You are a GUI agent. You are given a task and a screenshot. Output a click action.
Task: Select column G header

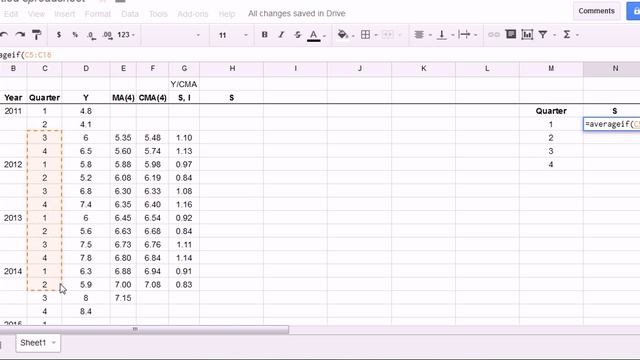(x=184, y=69)
